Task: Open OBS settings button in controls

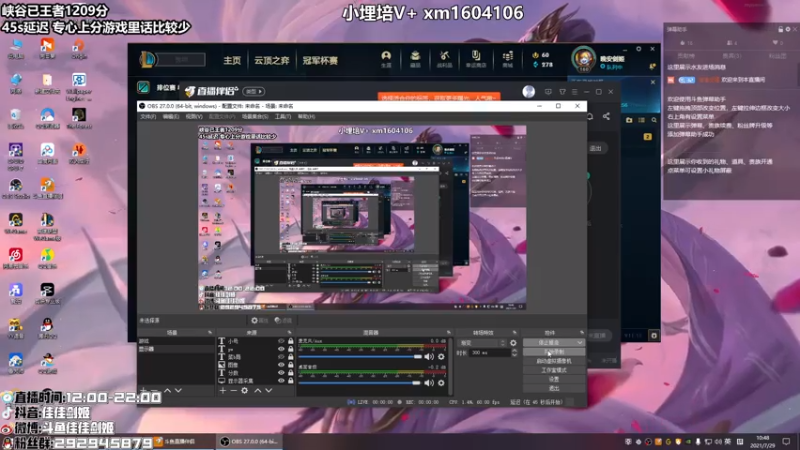Action: (x=554, y=379)
